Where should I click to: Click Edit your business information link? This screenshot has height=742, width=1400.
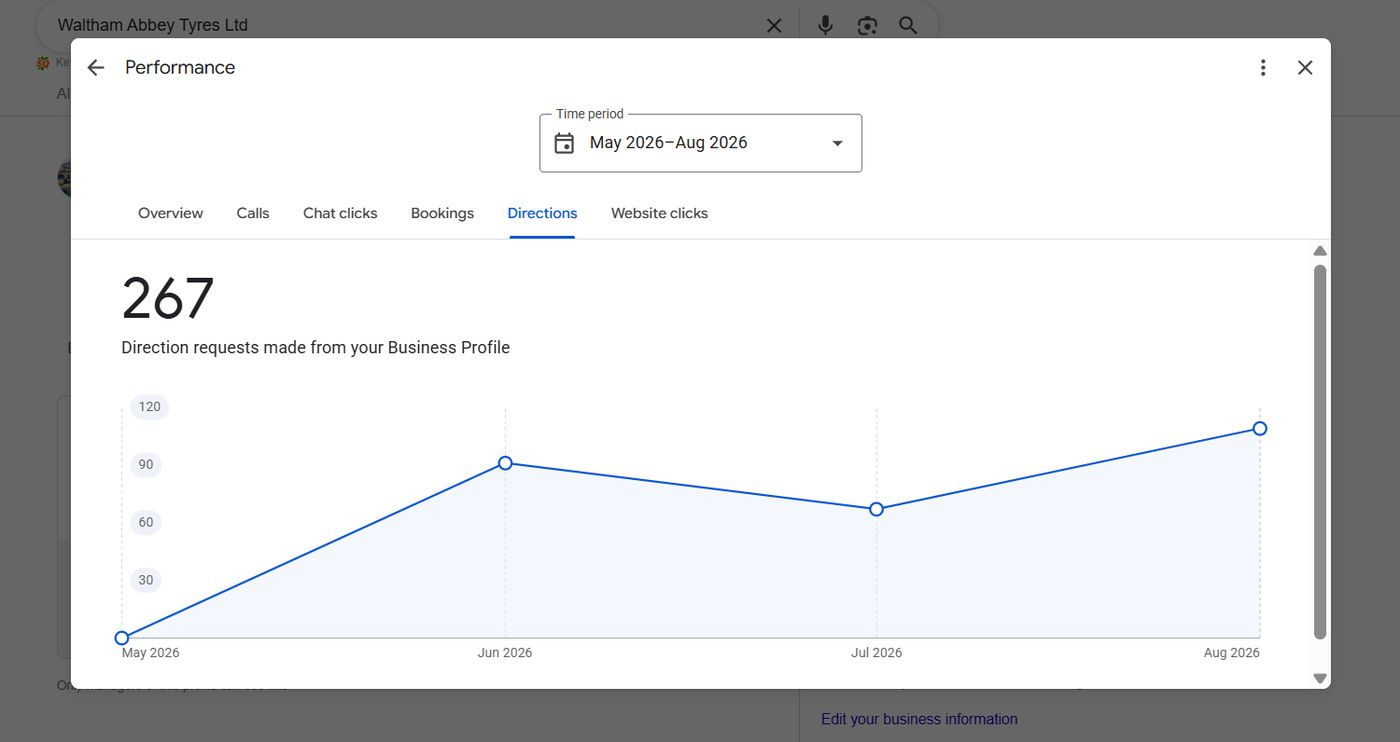tap(919, 719)
